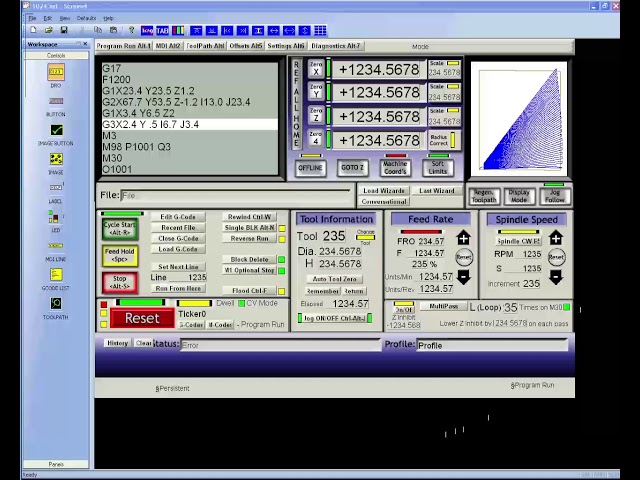Switch to the Diagnostics Alt-7 tab
Viewport: 640px width, 480px height.
(336, 46)
